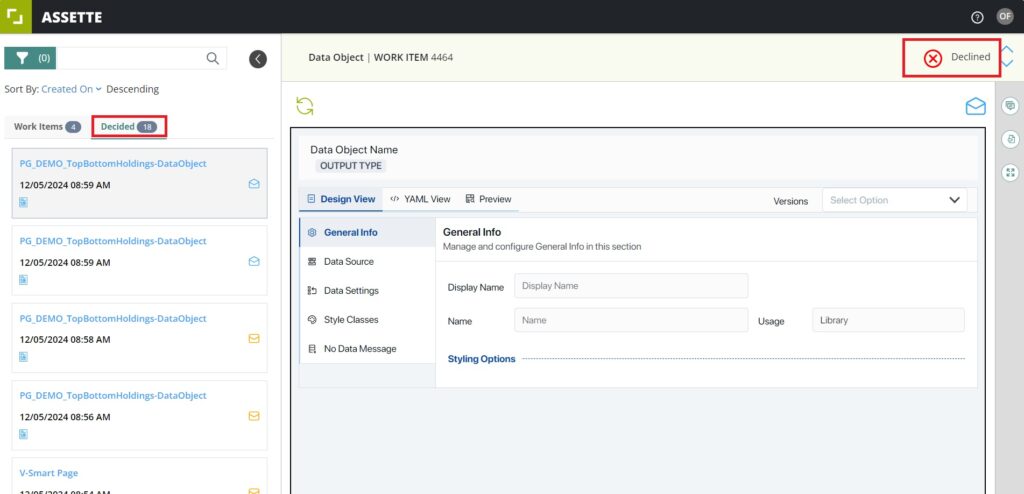Open the No Data Message section
This screenshot has height=494, width=1024.
point(367,348)
